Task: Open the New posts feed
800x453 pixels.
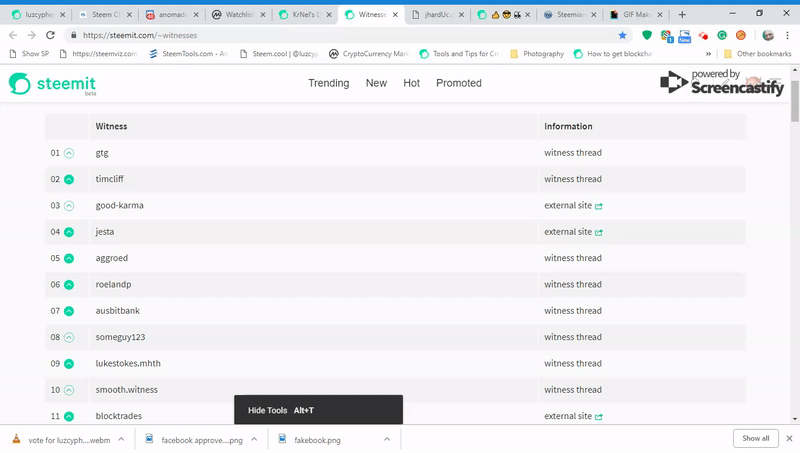Action: tap(376, 83)
